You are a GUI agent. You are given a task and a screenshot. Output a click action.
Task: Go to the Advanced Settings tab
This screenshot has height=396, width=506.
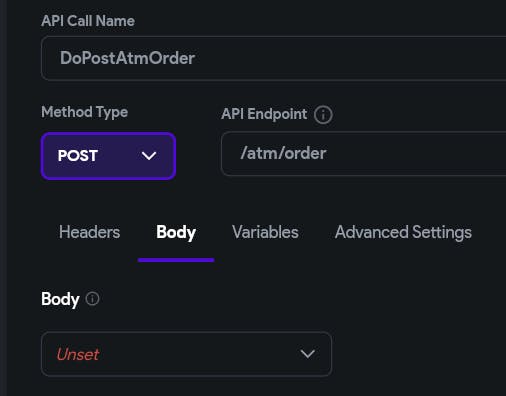403,232
